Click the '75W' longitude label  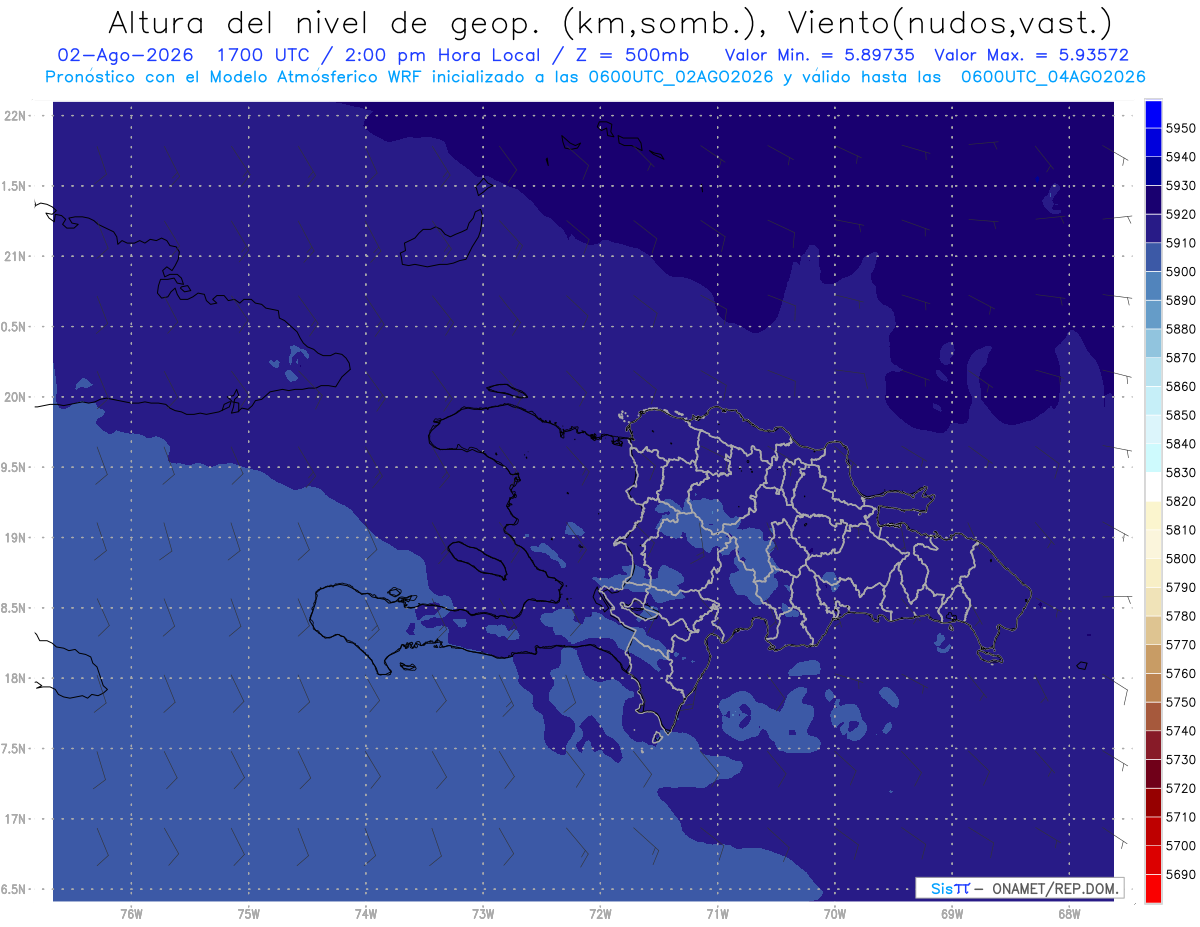[249, 914]
